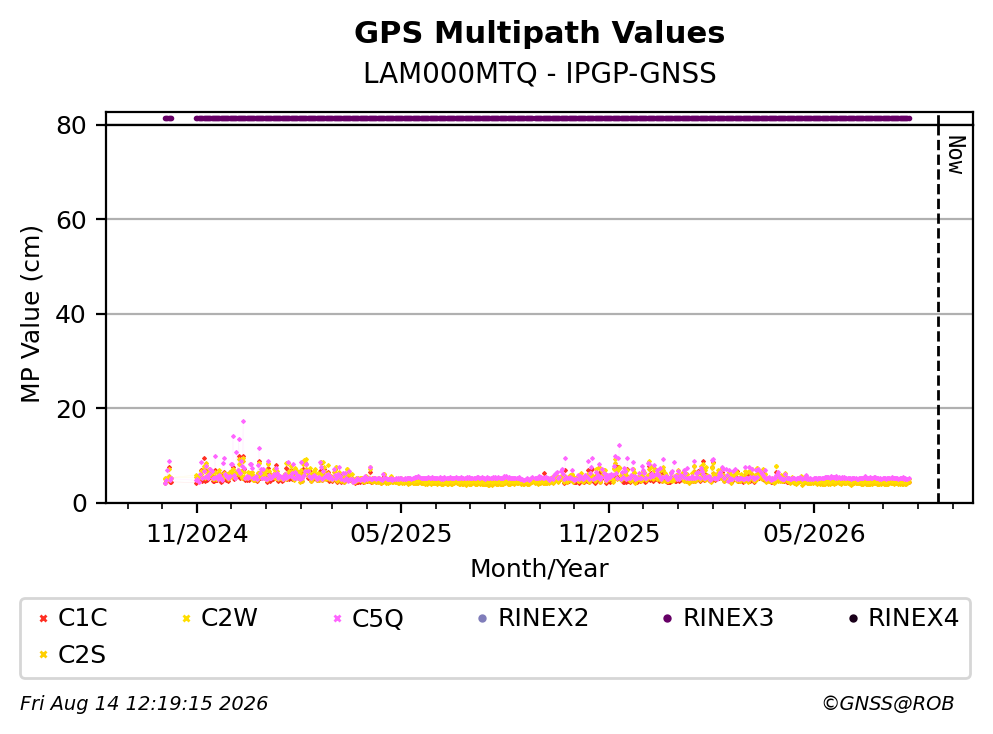Click the dashed Now vertical line label
Screen dimensions: 993x734
956,155
